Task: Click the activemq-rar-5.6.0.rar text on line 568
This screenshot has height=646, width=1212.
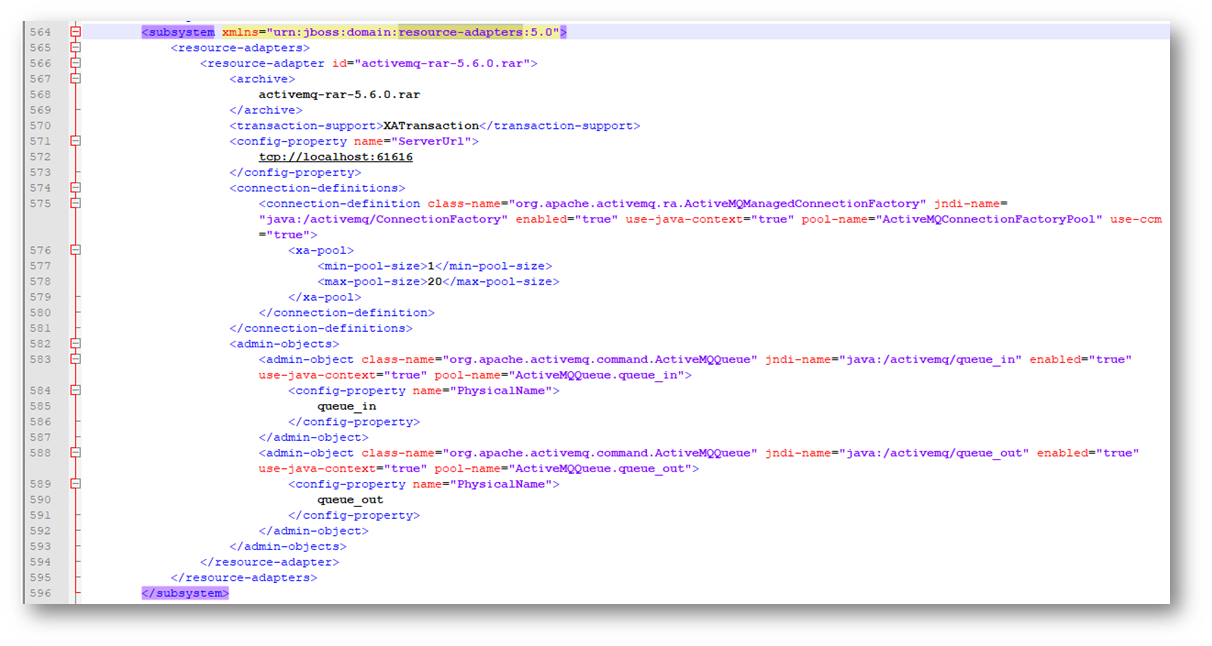Action: [339, 95]
